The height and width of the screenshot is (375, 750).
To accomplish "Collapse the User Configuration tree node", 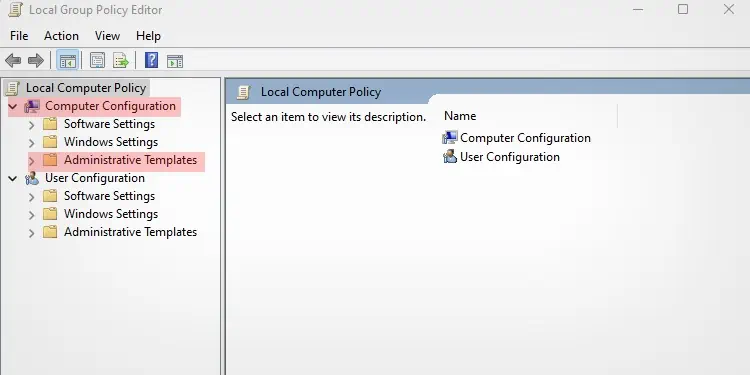I will point(13,178).
